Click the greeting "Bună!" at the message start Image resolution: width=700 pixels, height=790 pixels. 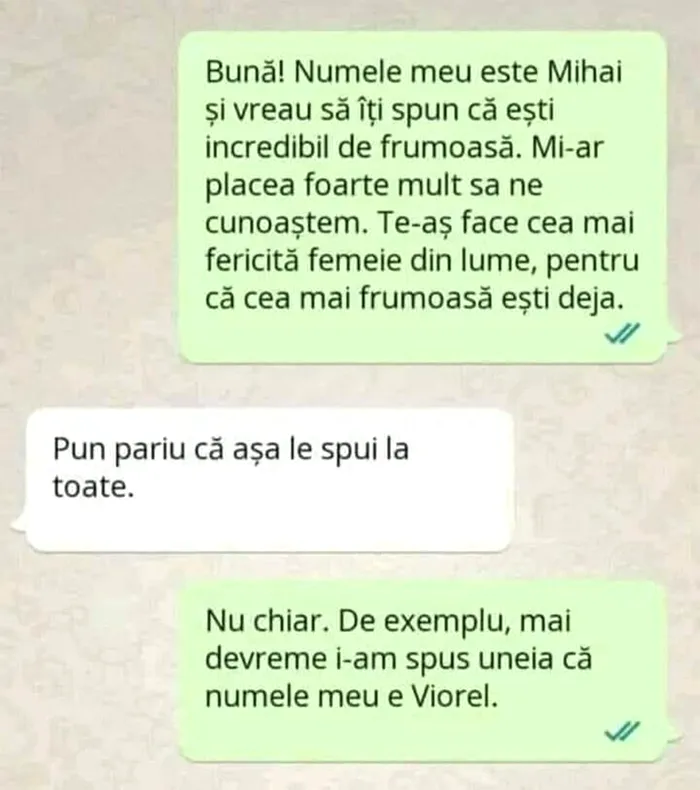245,72
